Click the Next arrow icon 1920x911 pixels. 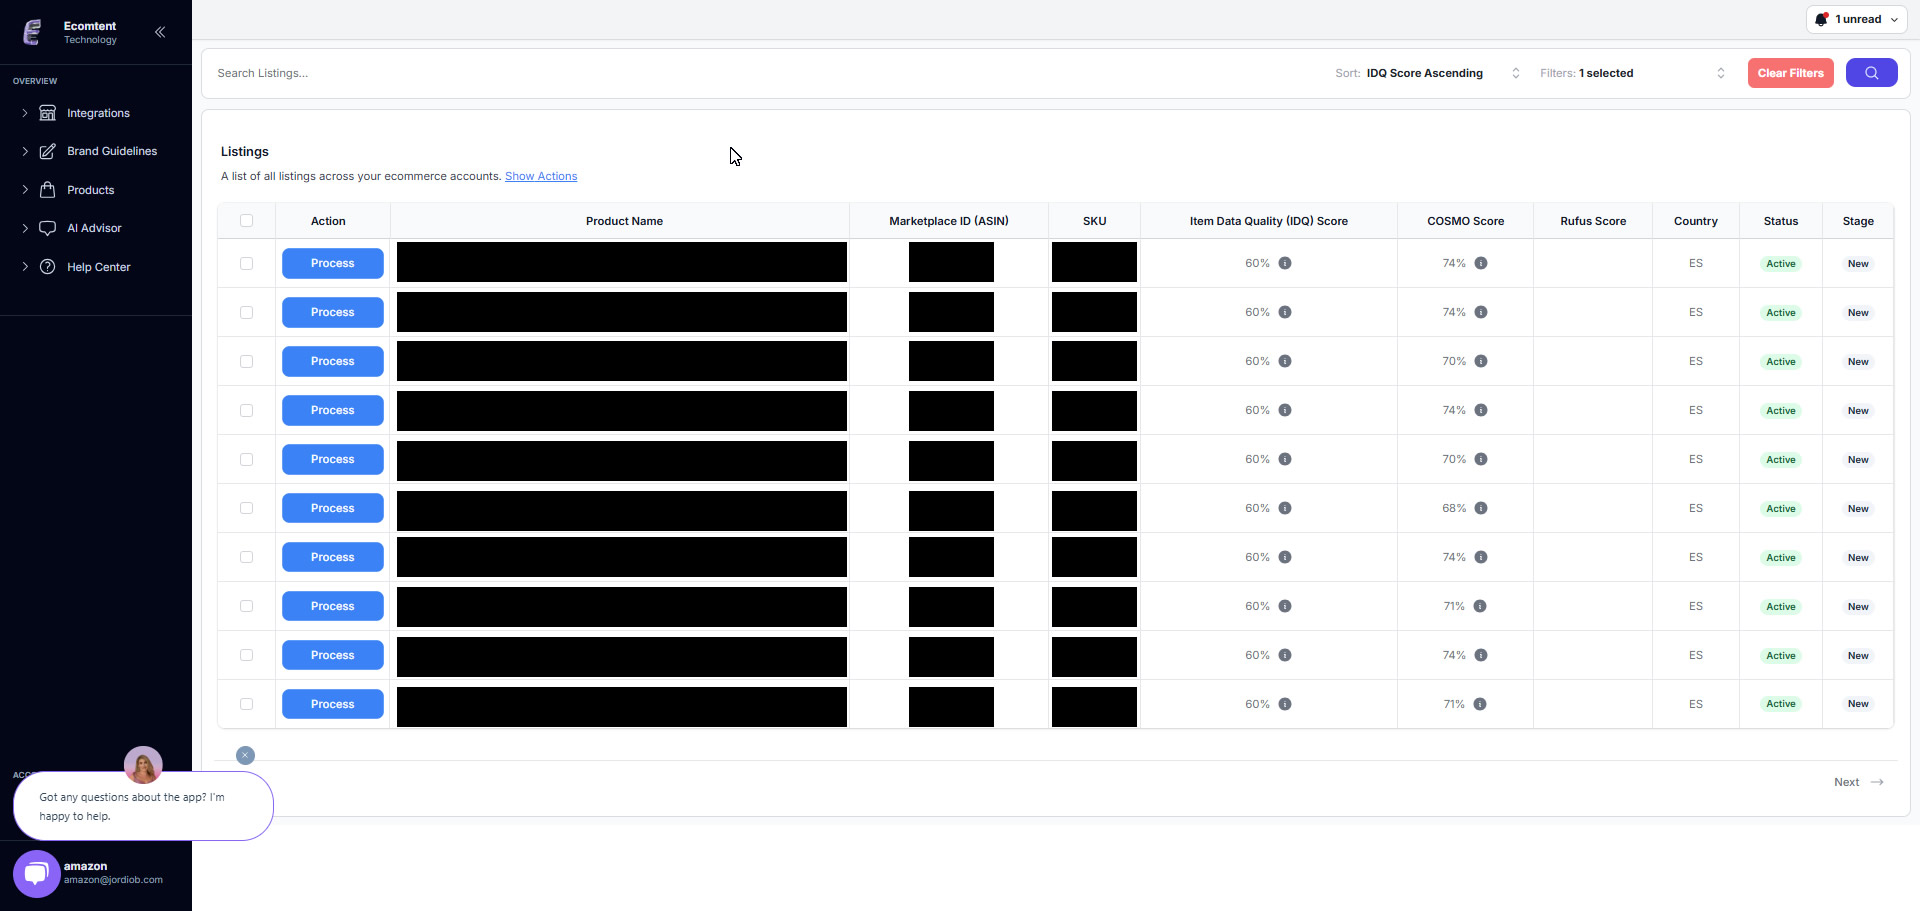[1877, 782]
